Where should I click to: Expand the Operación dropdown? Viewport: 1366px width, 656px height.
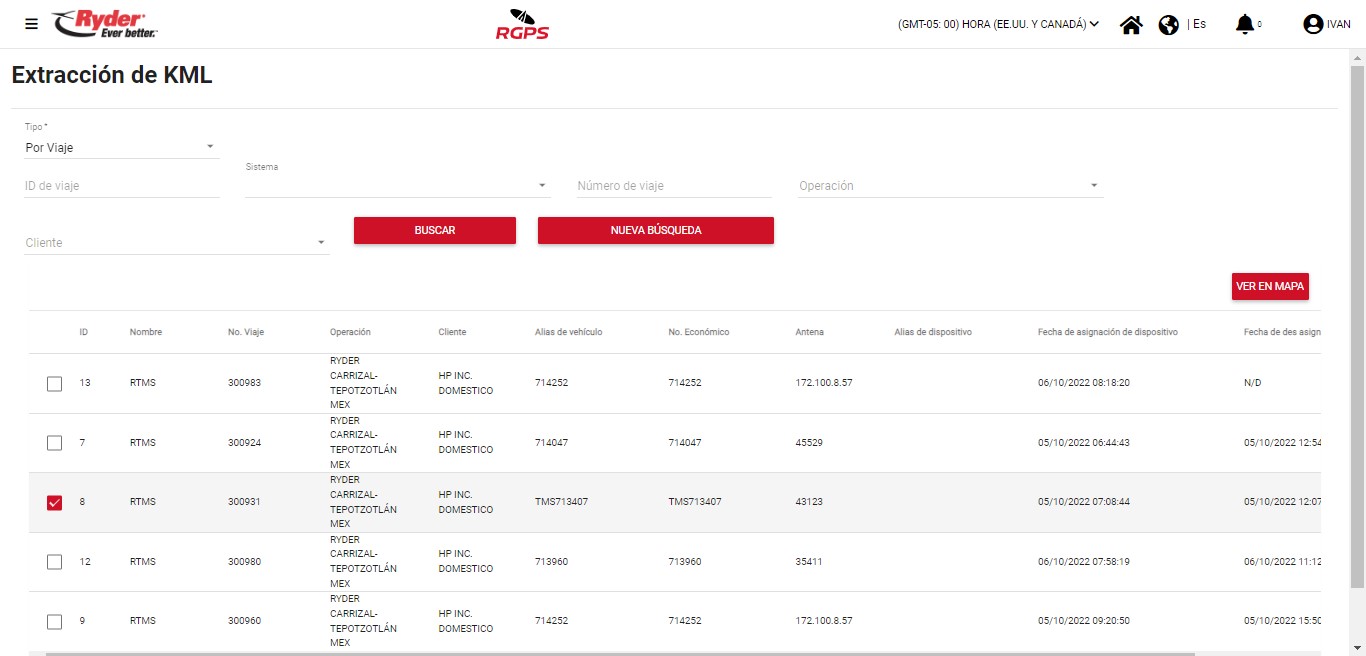click(950, 186)
